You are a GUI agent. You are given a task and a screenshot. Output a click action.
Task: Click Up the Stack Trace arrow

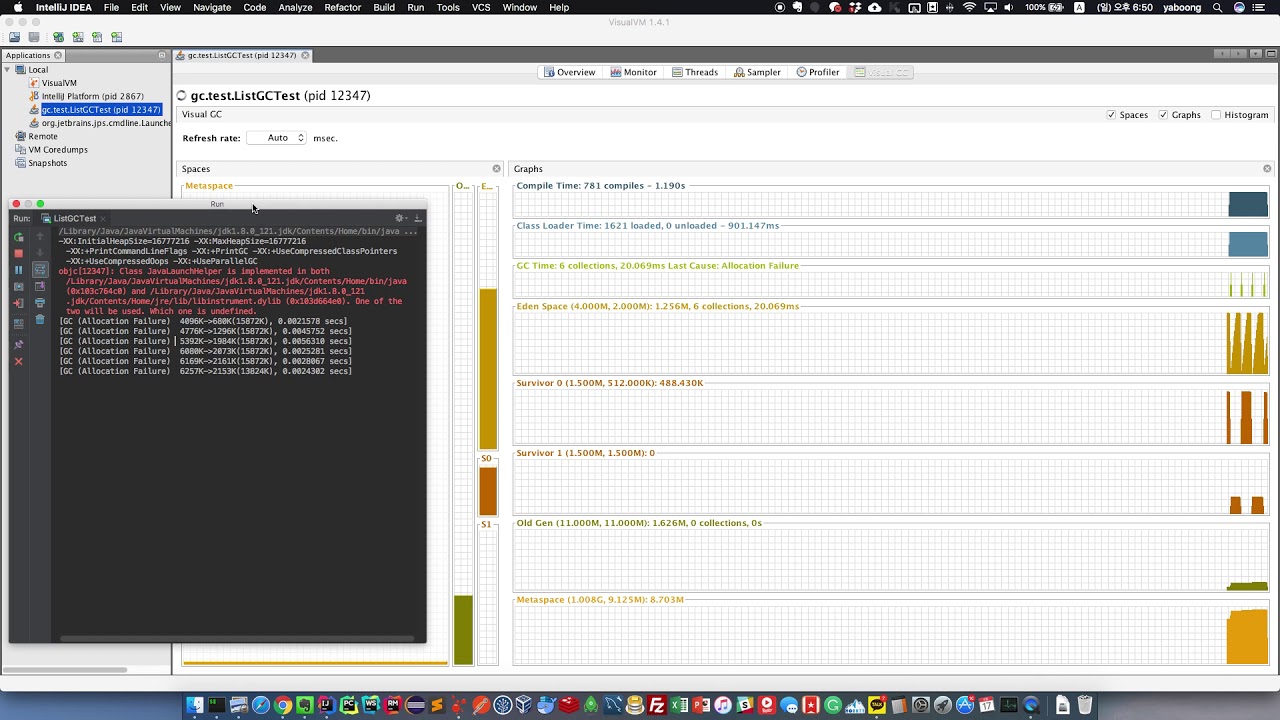coord(40,237)
